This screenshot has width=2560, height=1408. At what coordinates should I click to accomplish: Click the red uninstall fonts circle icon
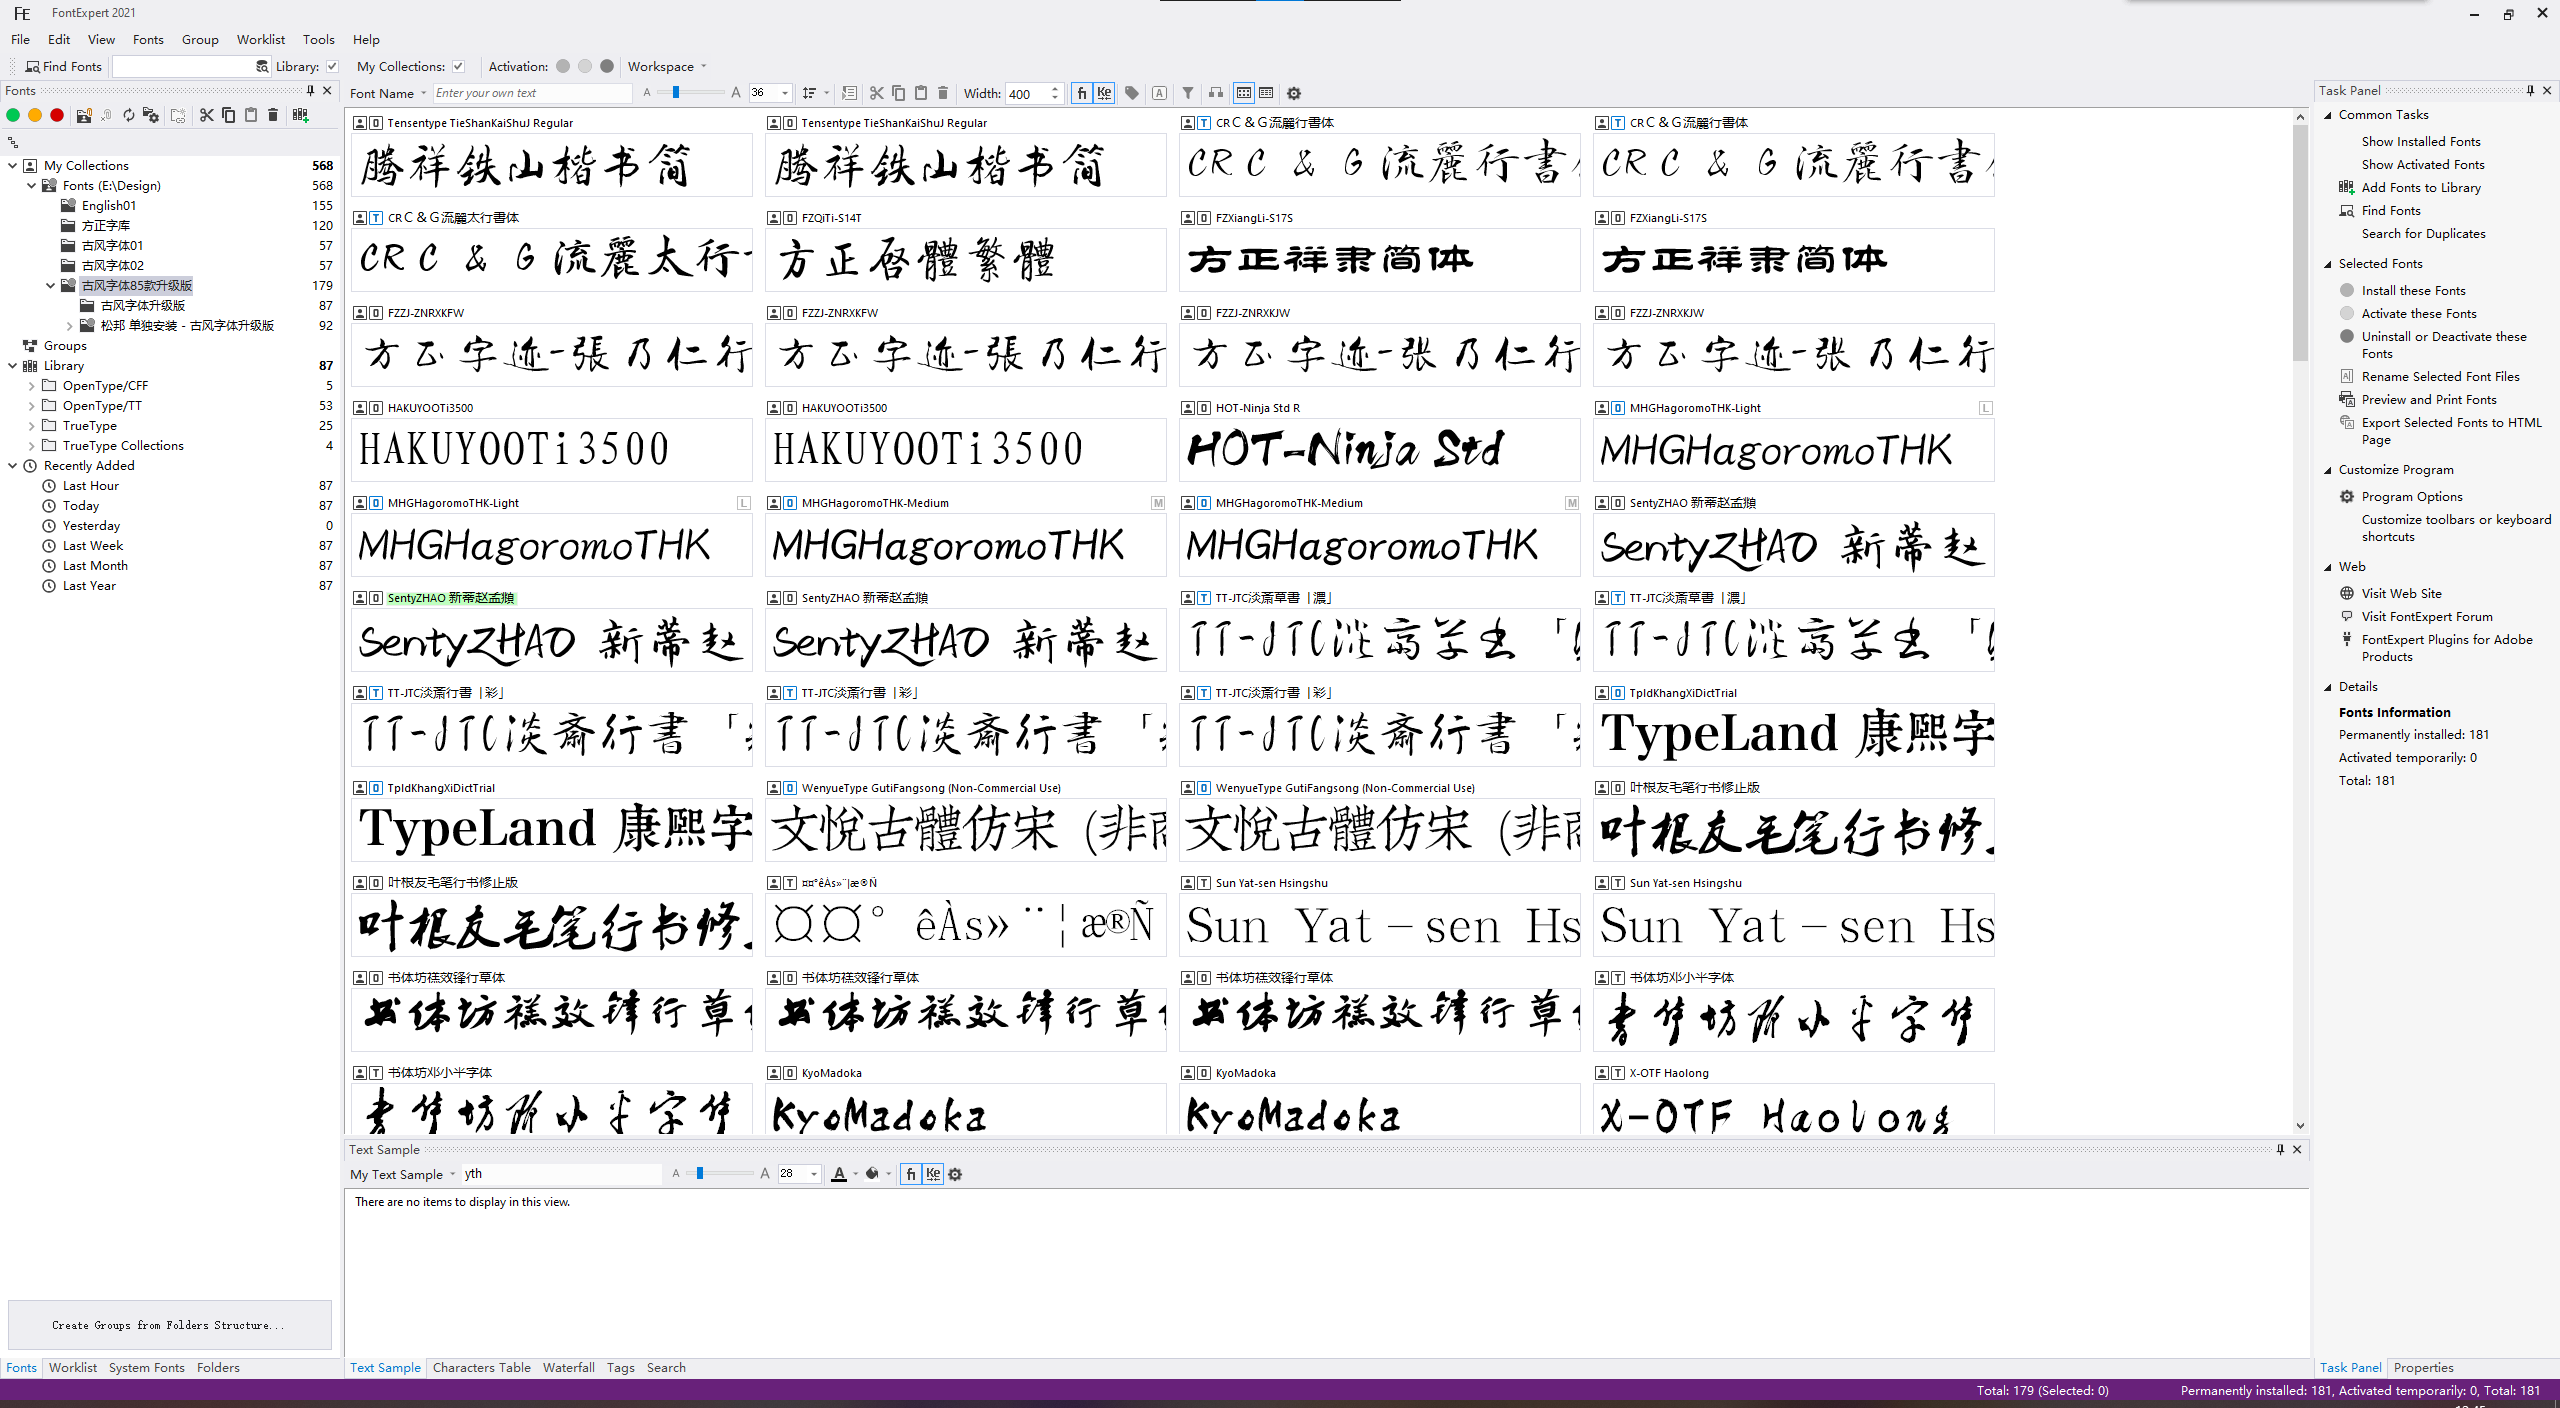point(57,115)
